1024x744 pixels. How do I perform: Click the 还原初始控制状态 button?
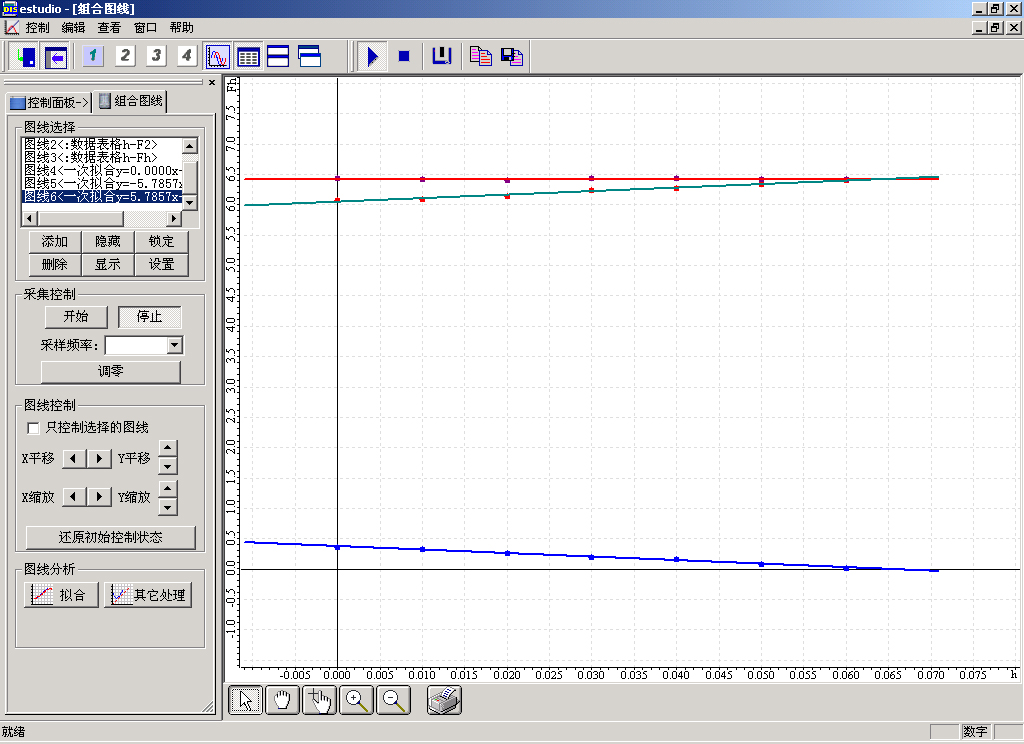pos(111,537)
